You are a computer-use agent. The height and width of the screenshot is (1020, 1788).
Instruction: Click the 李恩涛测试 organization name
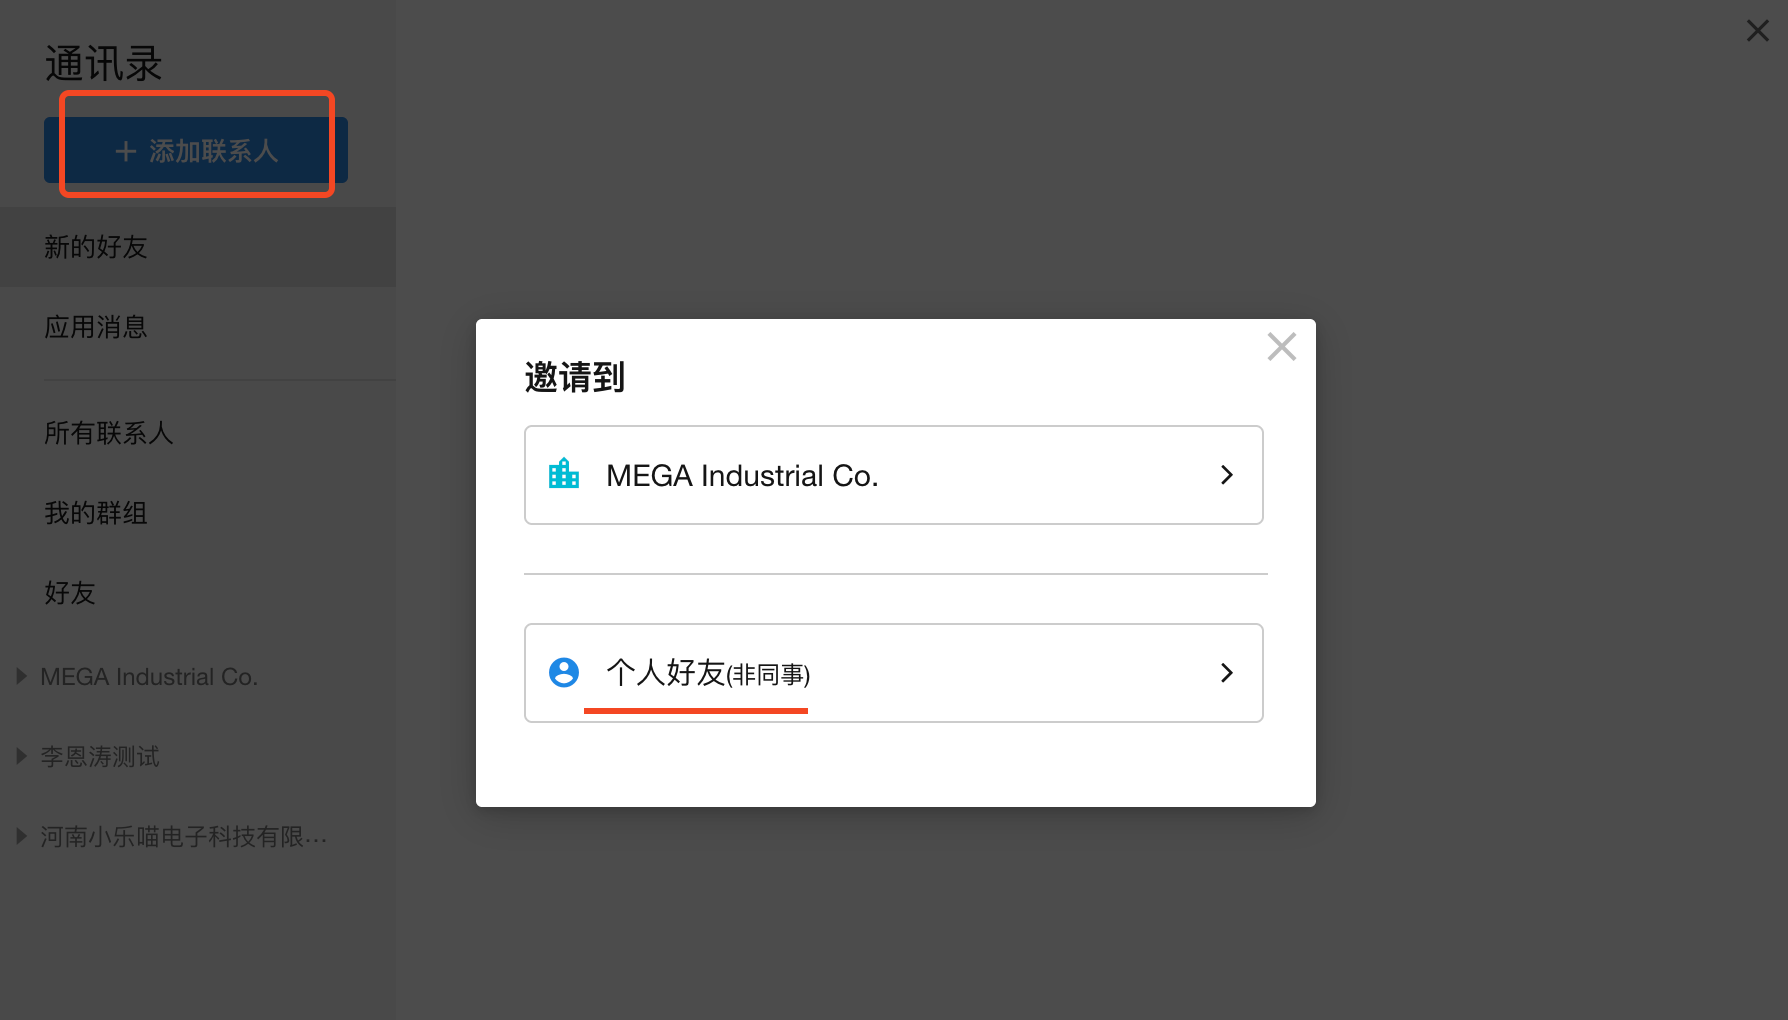click(x=100, y=757)
